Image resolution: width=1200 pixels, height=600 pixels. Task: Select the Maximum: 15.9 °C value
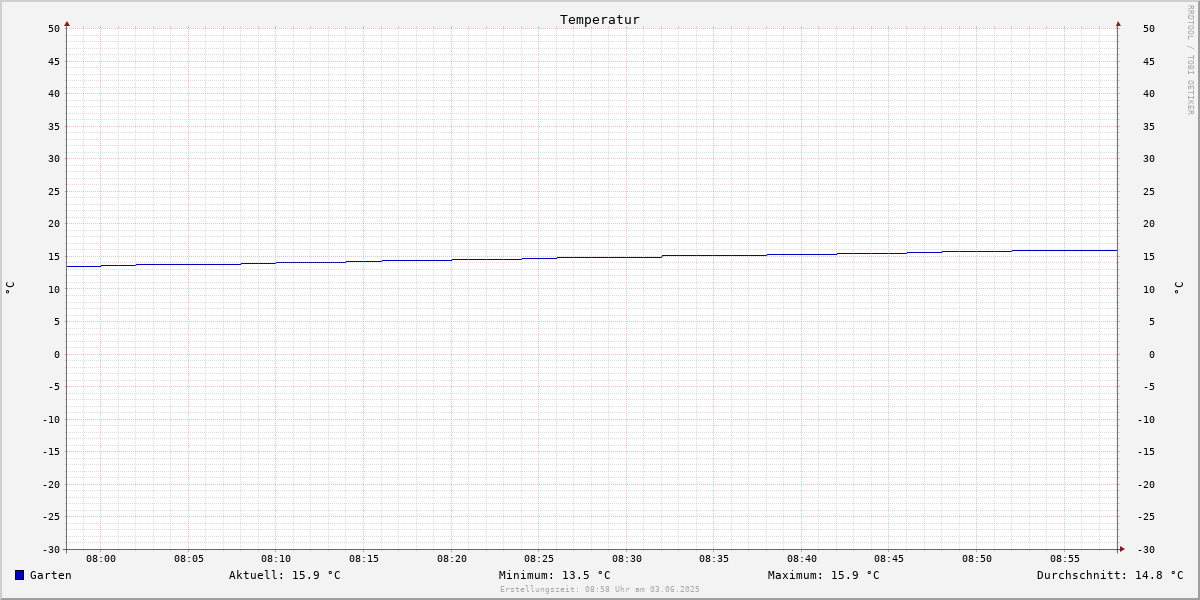click(824, 575)
